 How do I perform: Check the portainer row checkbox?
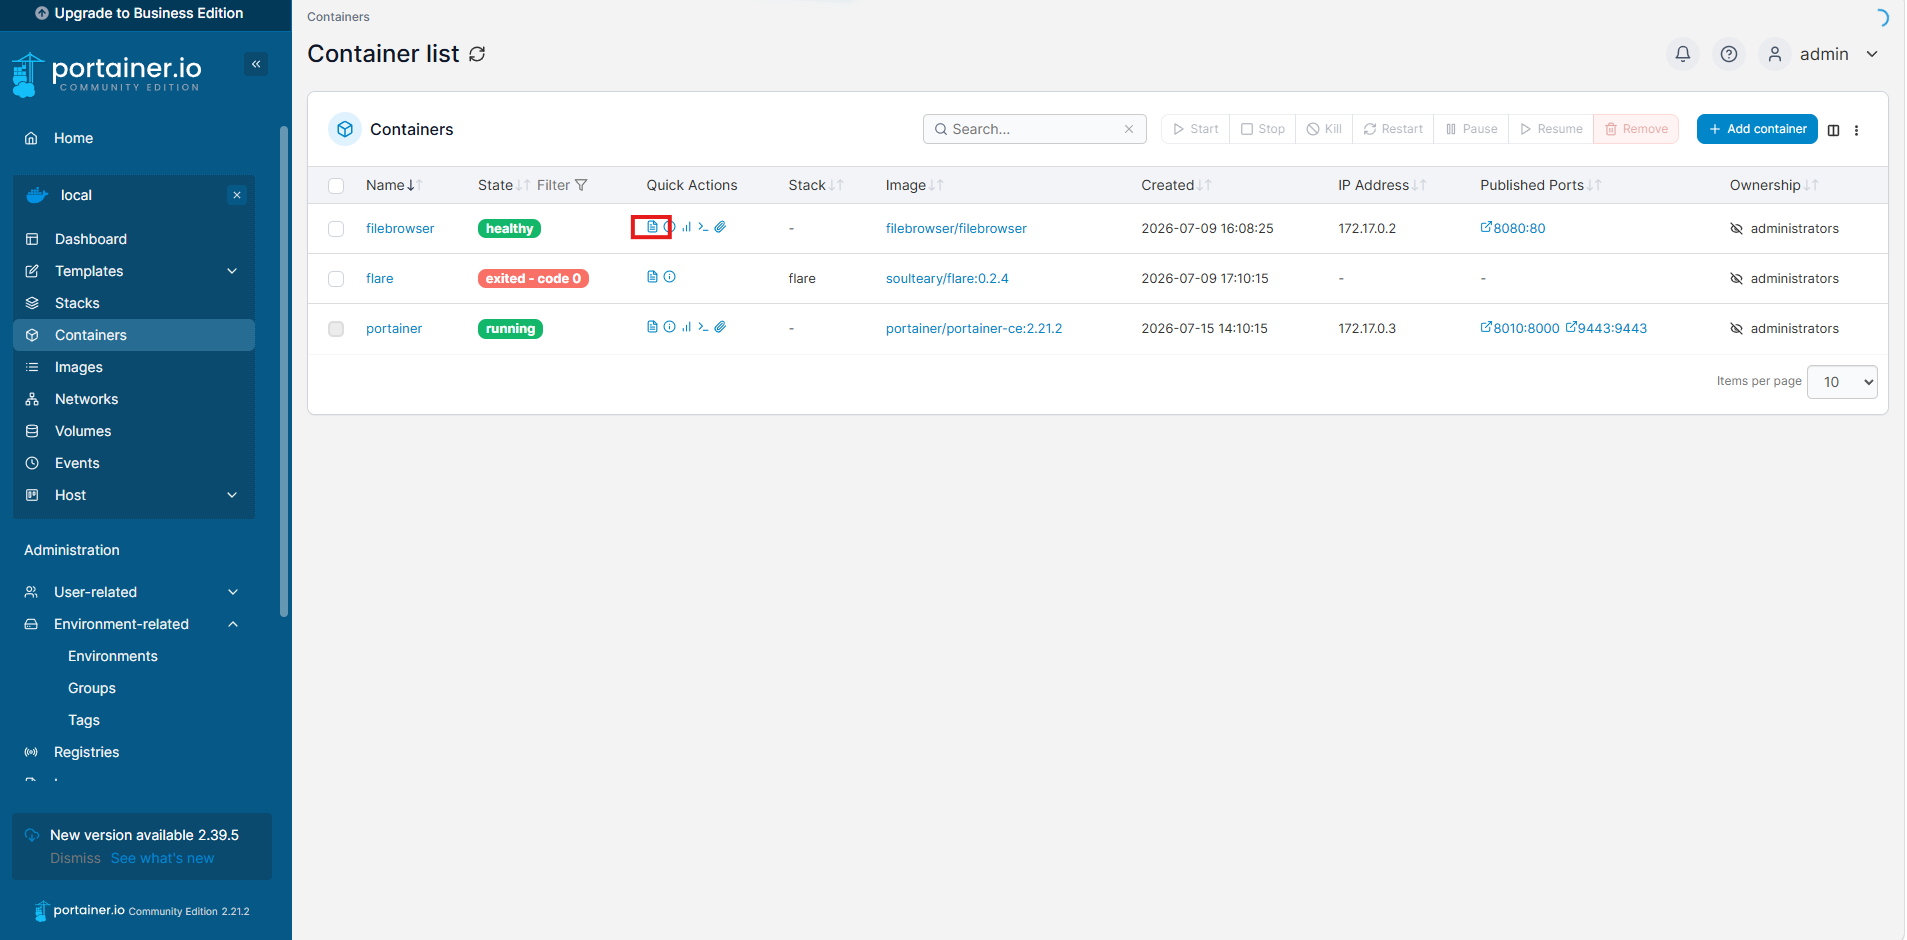(336, 329)
